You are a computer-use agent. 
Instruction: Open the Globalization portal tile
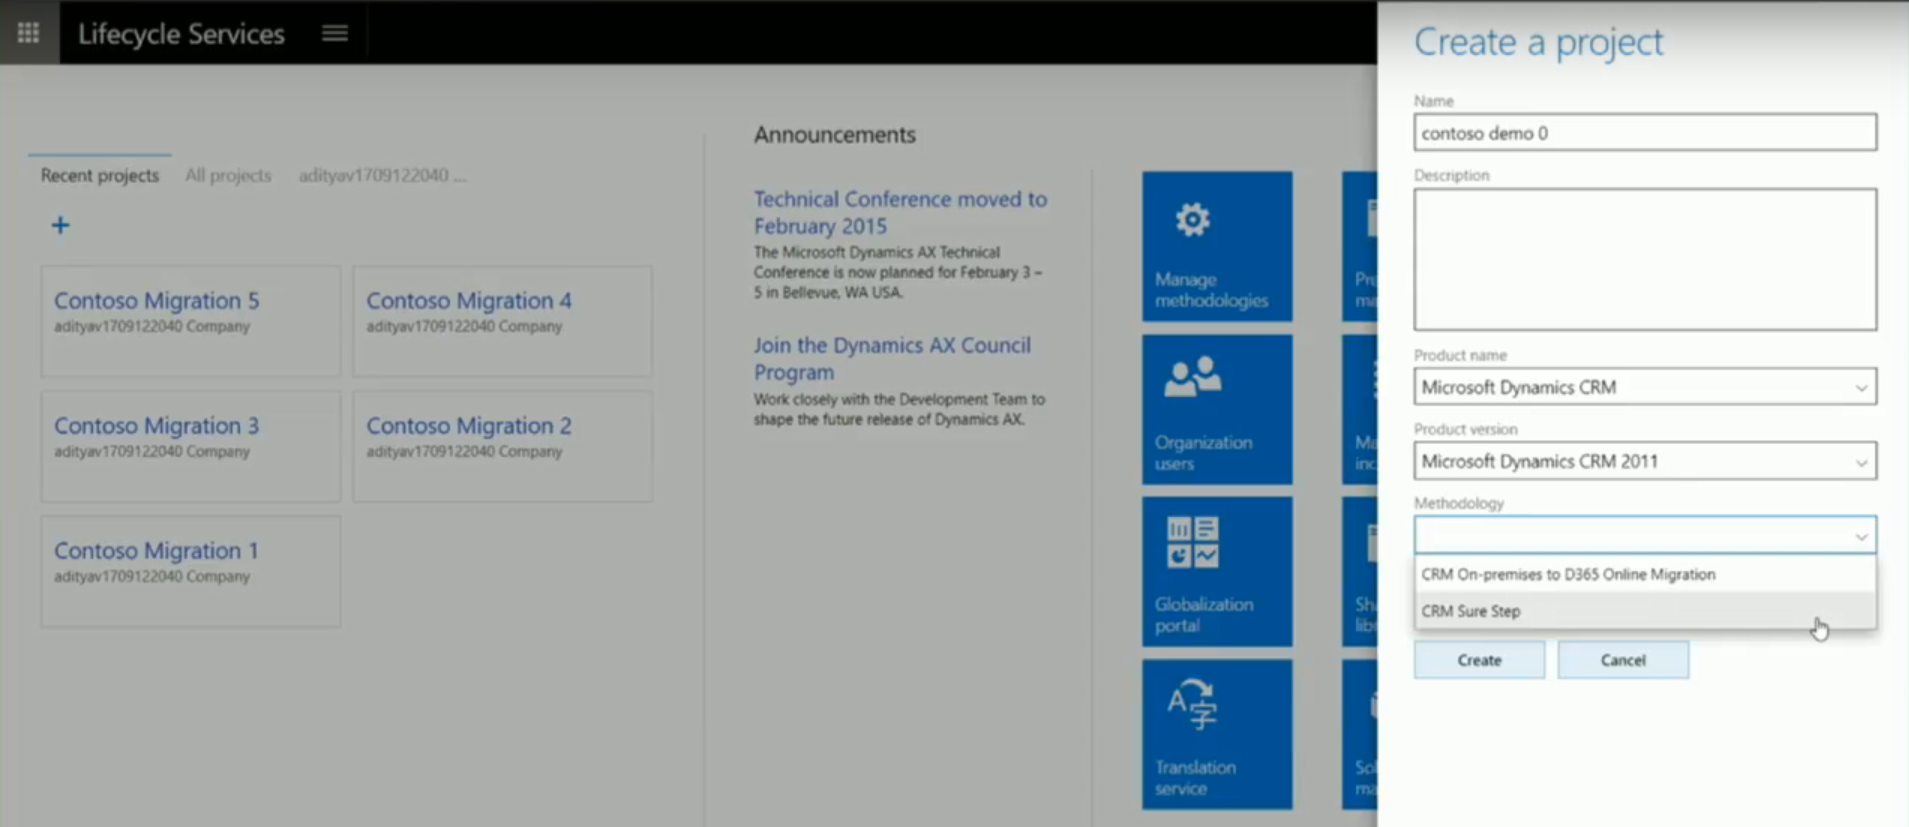click(x=1217, y=571)
